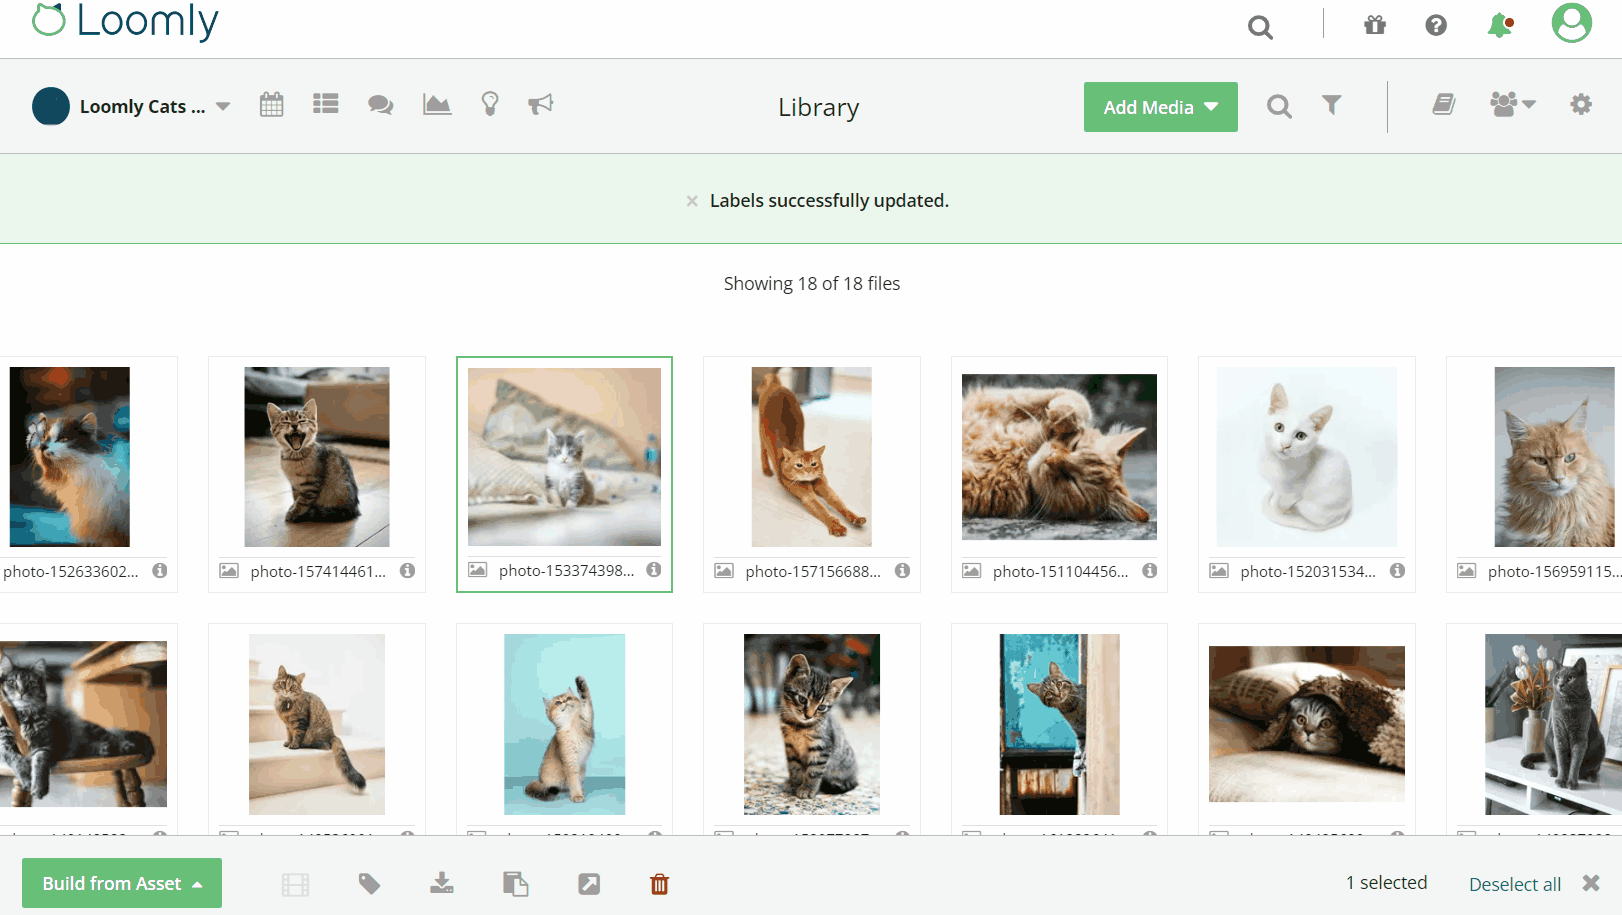Screen dimensions: 1622x915
Task: Open the Loomly Cats calendar switcher dropdown
Action: point(224,105)
